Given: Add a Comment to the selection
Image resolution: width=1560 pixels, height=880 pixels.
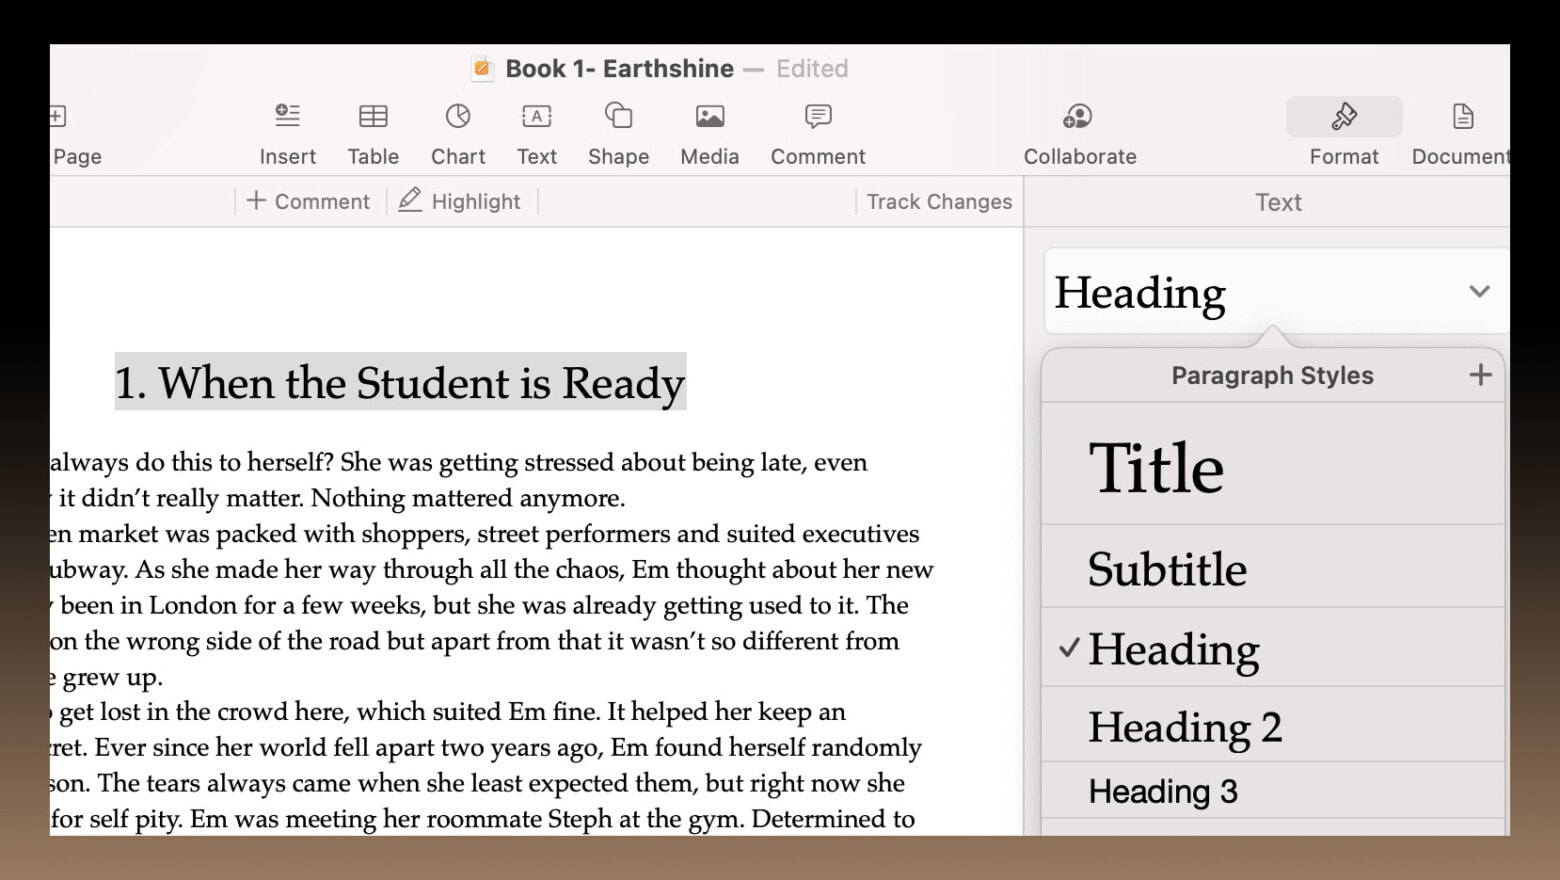Looking at the screenshot, I should click(307, 201).
